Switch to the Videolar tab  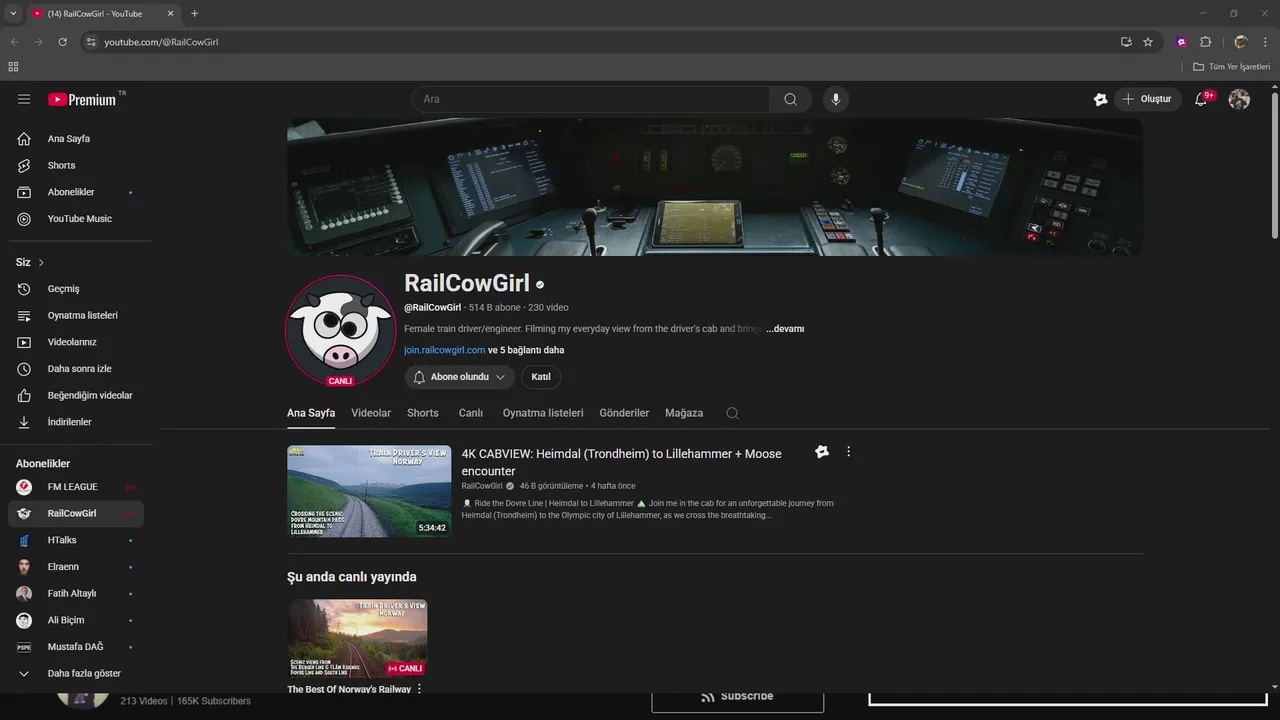371,413
